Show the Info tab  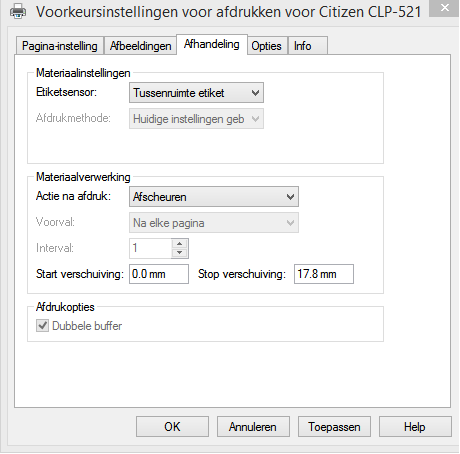[x=307, y=46]
